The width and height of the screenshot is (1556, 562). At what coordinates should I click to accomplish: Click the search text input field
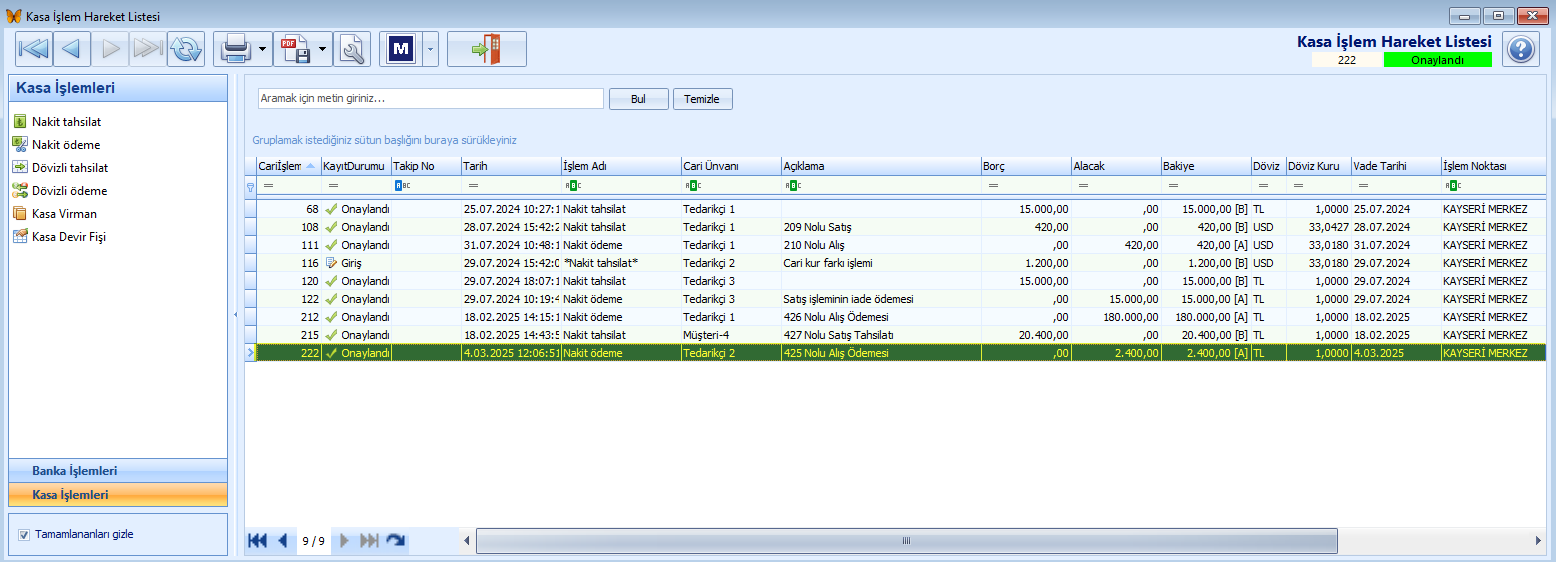click(x=431, y=99)
